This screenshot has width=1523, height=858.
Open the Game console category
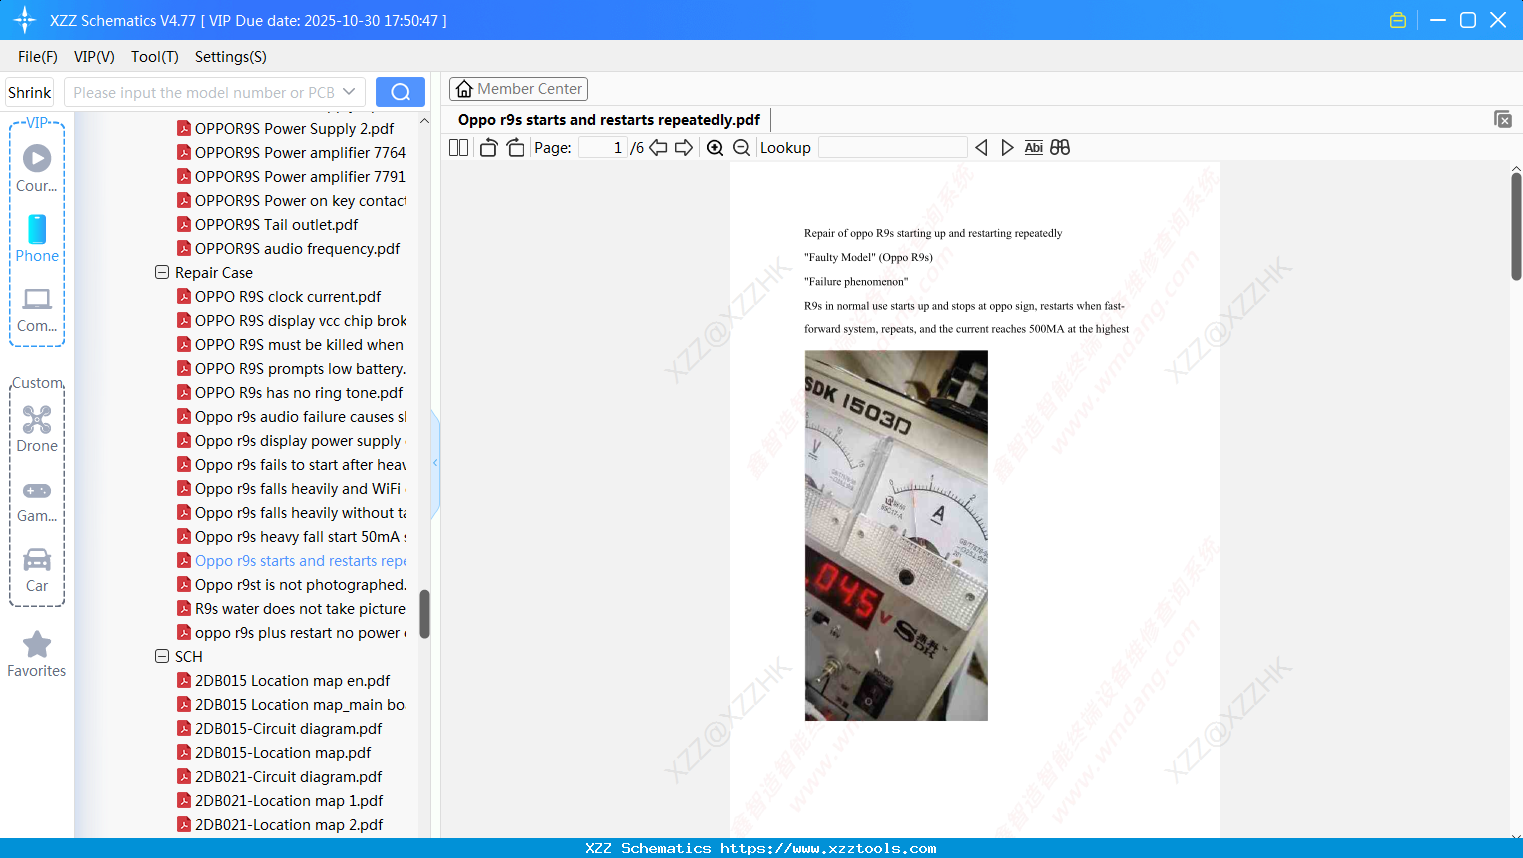coord(37,500)
